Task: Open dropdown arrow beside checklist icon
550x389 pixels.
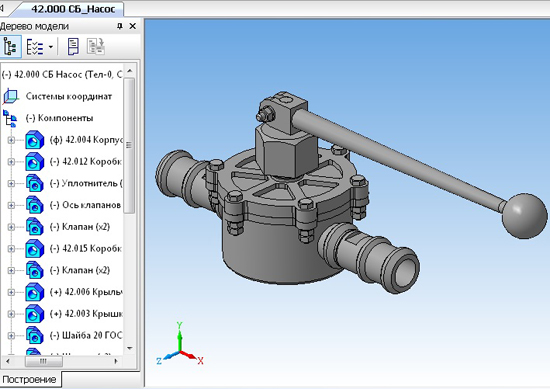Action: point(51,47)
